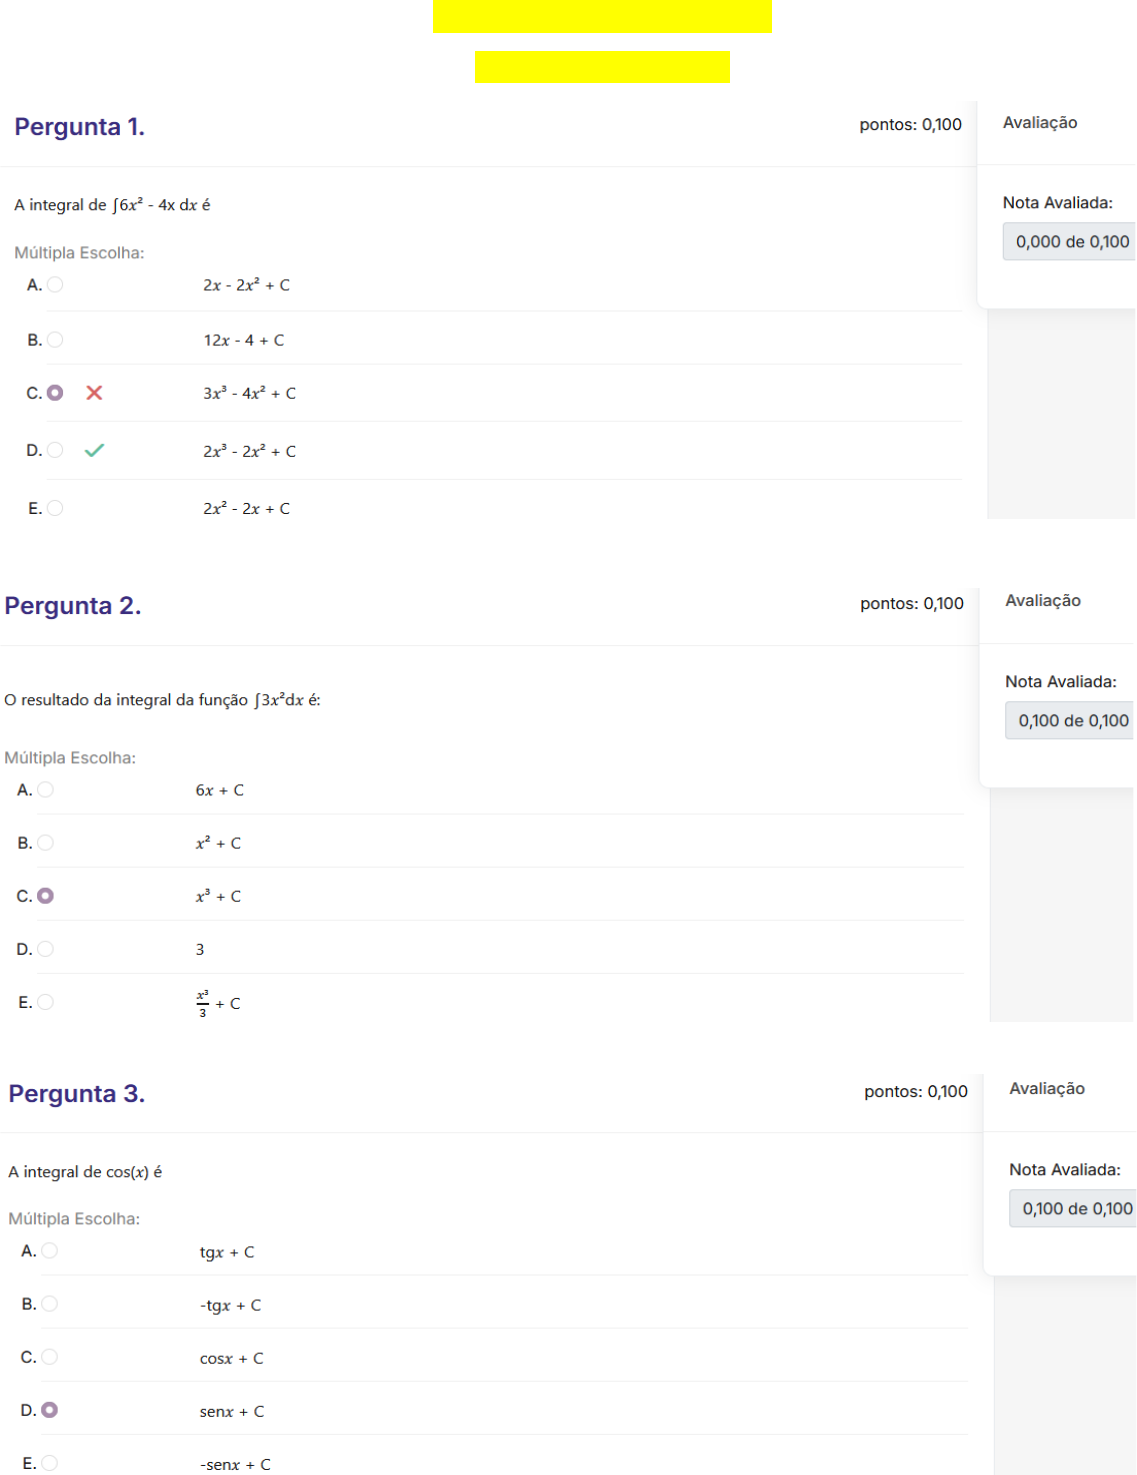
Task: Choose option B 'x² + C' in Pergunta 2
Action: [46, 843]
